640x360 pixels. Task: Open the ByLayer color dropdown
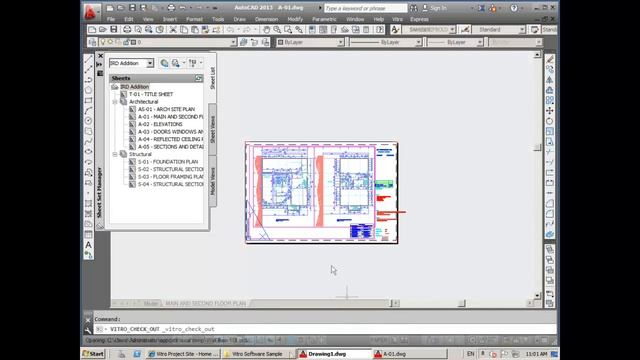[x=340, y=42]
